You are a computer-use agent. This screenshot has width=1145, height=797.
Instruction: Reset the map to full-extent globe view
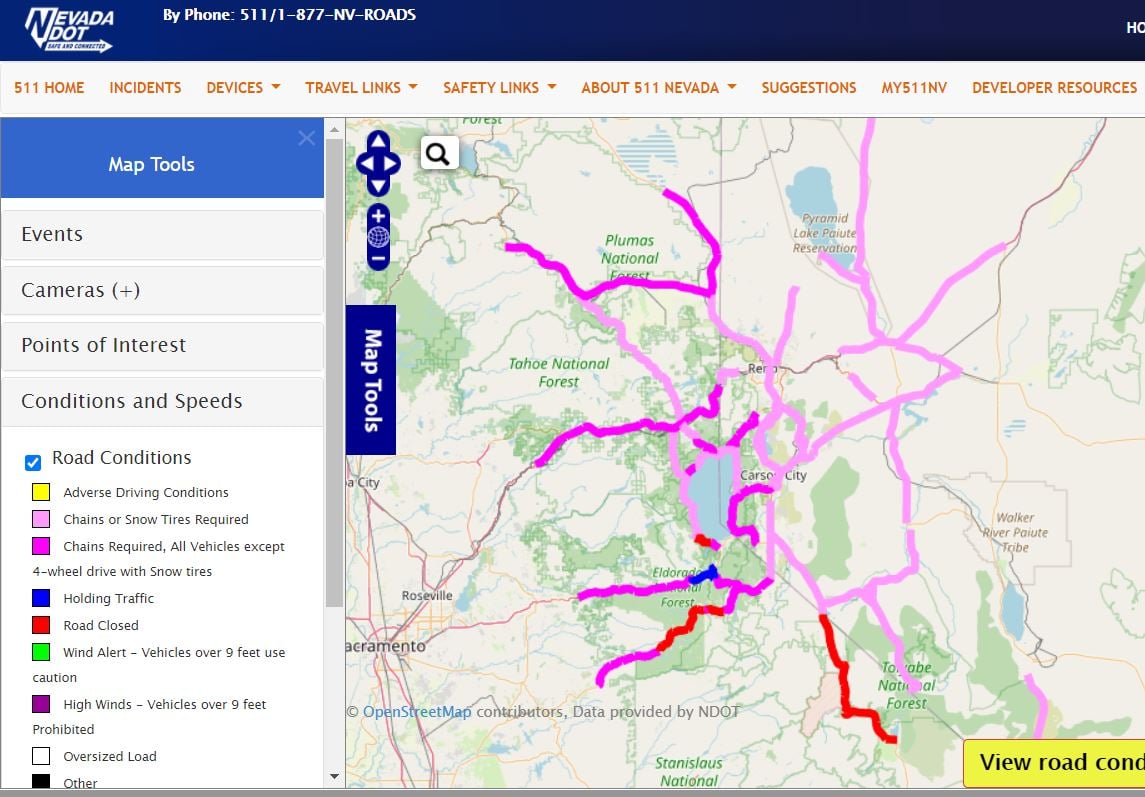(x=378, y=237)
